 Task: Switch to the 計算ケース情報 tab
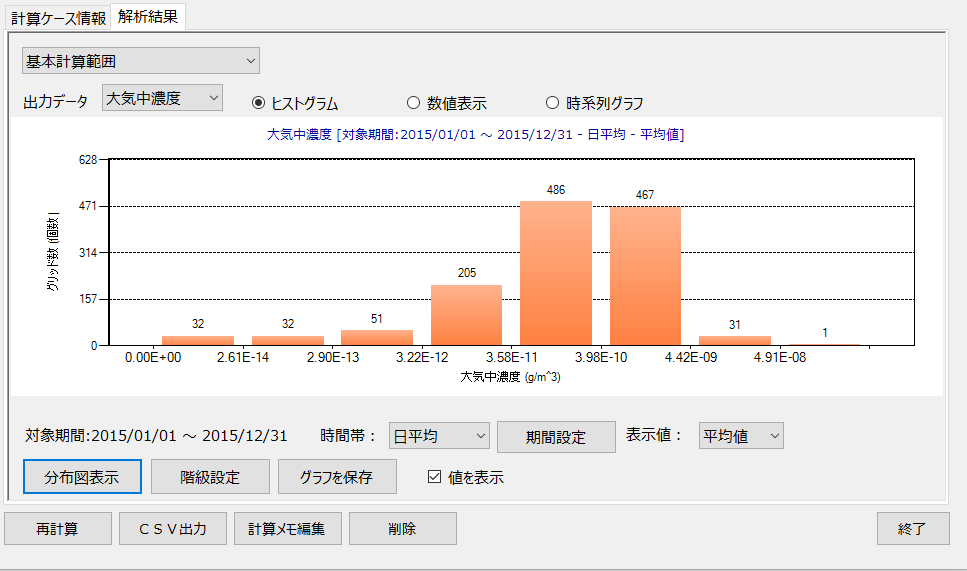(x=58, y=18)
